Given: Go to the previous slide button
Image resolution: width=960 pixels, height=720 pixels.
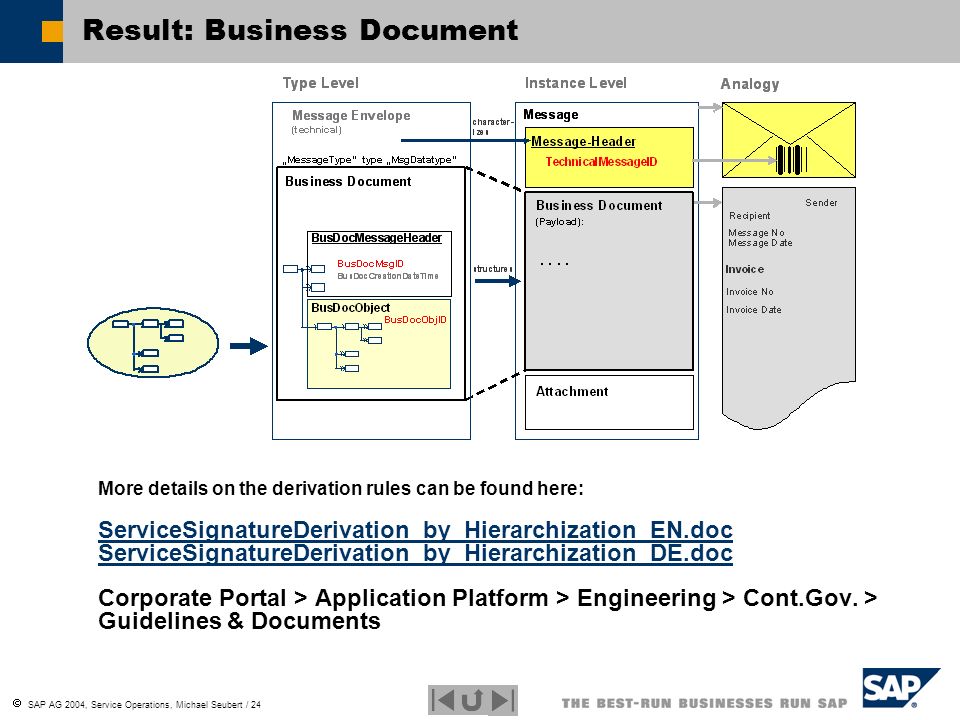Looking at the screenshot, I should (x=443, y=700).
